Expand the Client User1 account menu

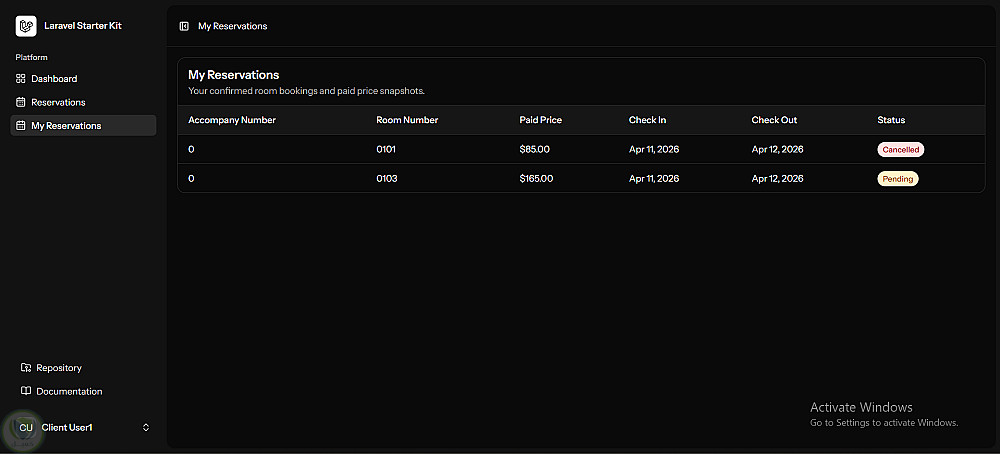click(x=146, y=428)
